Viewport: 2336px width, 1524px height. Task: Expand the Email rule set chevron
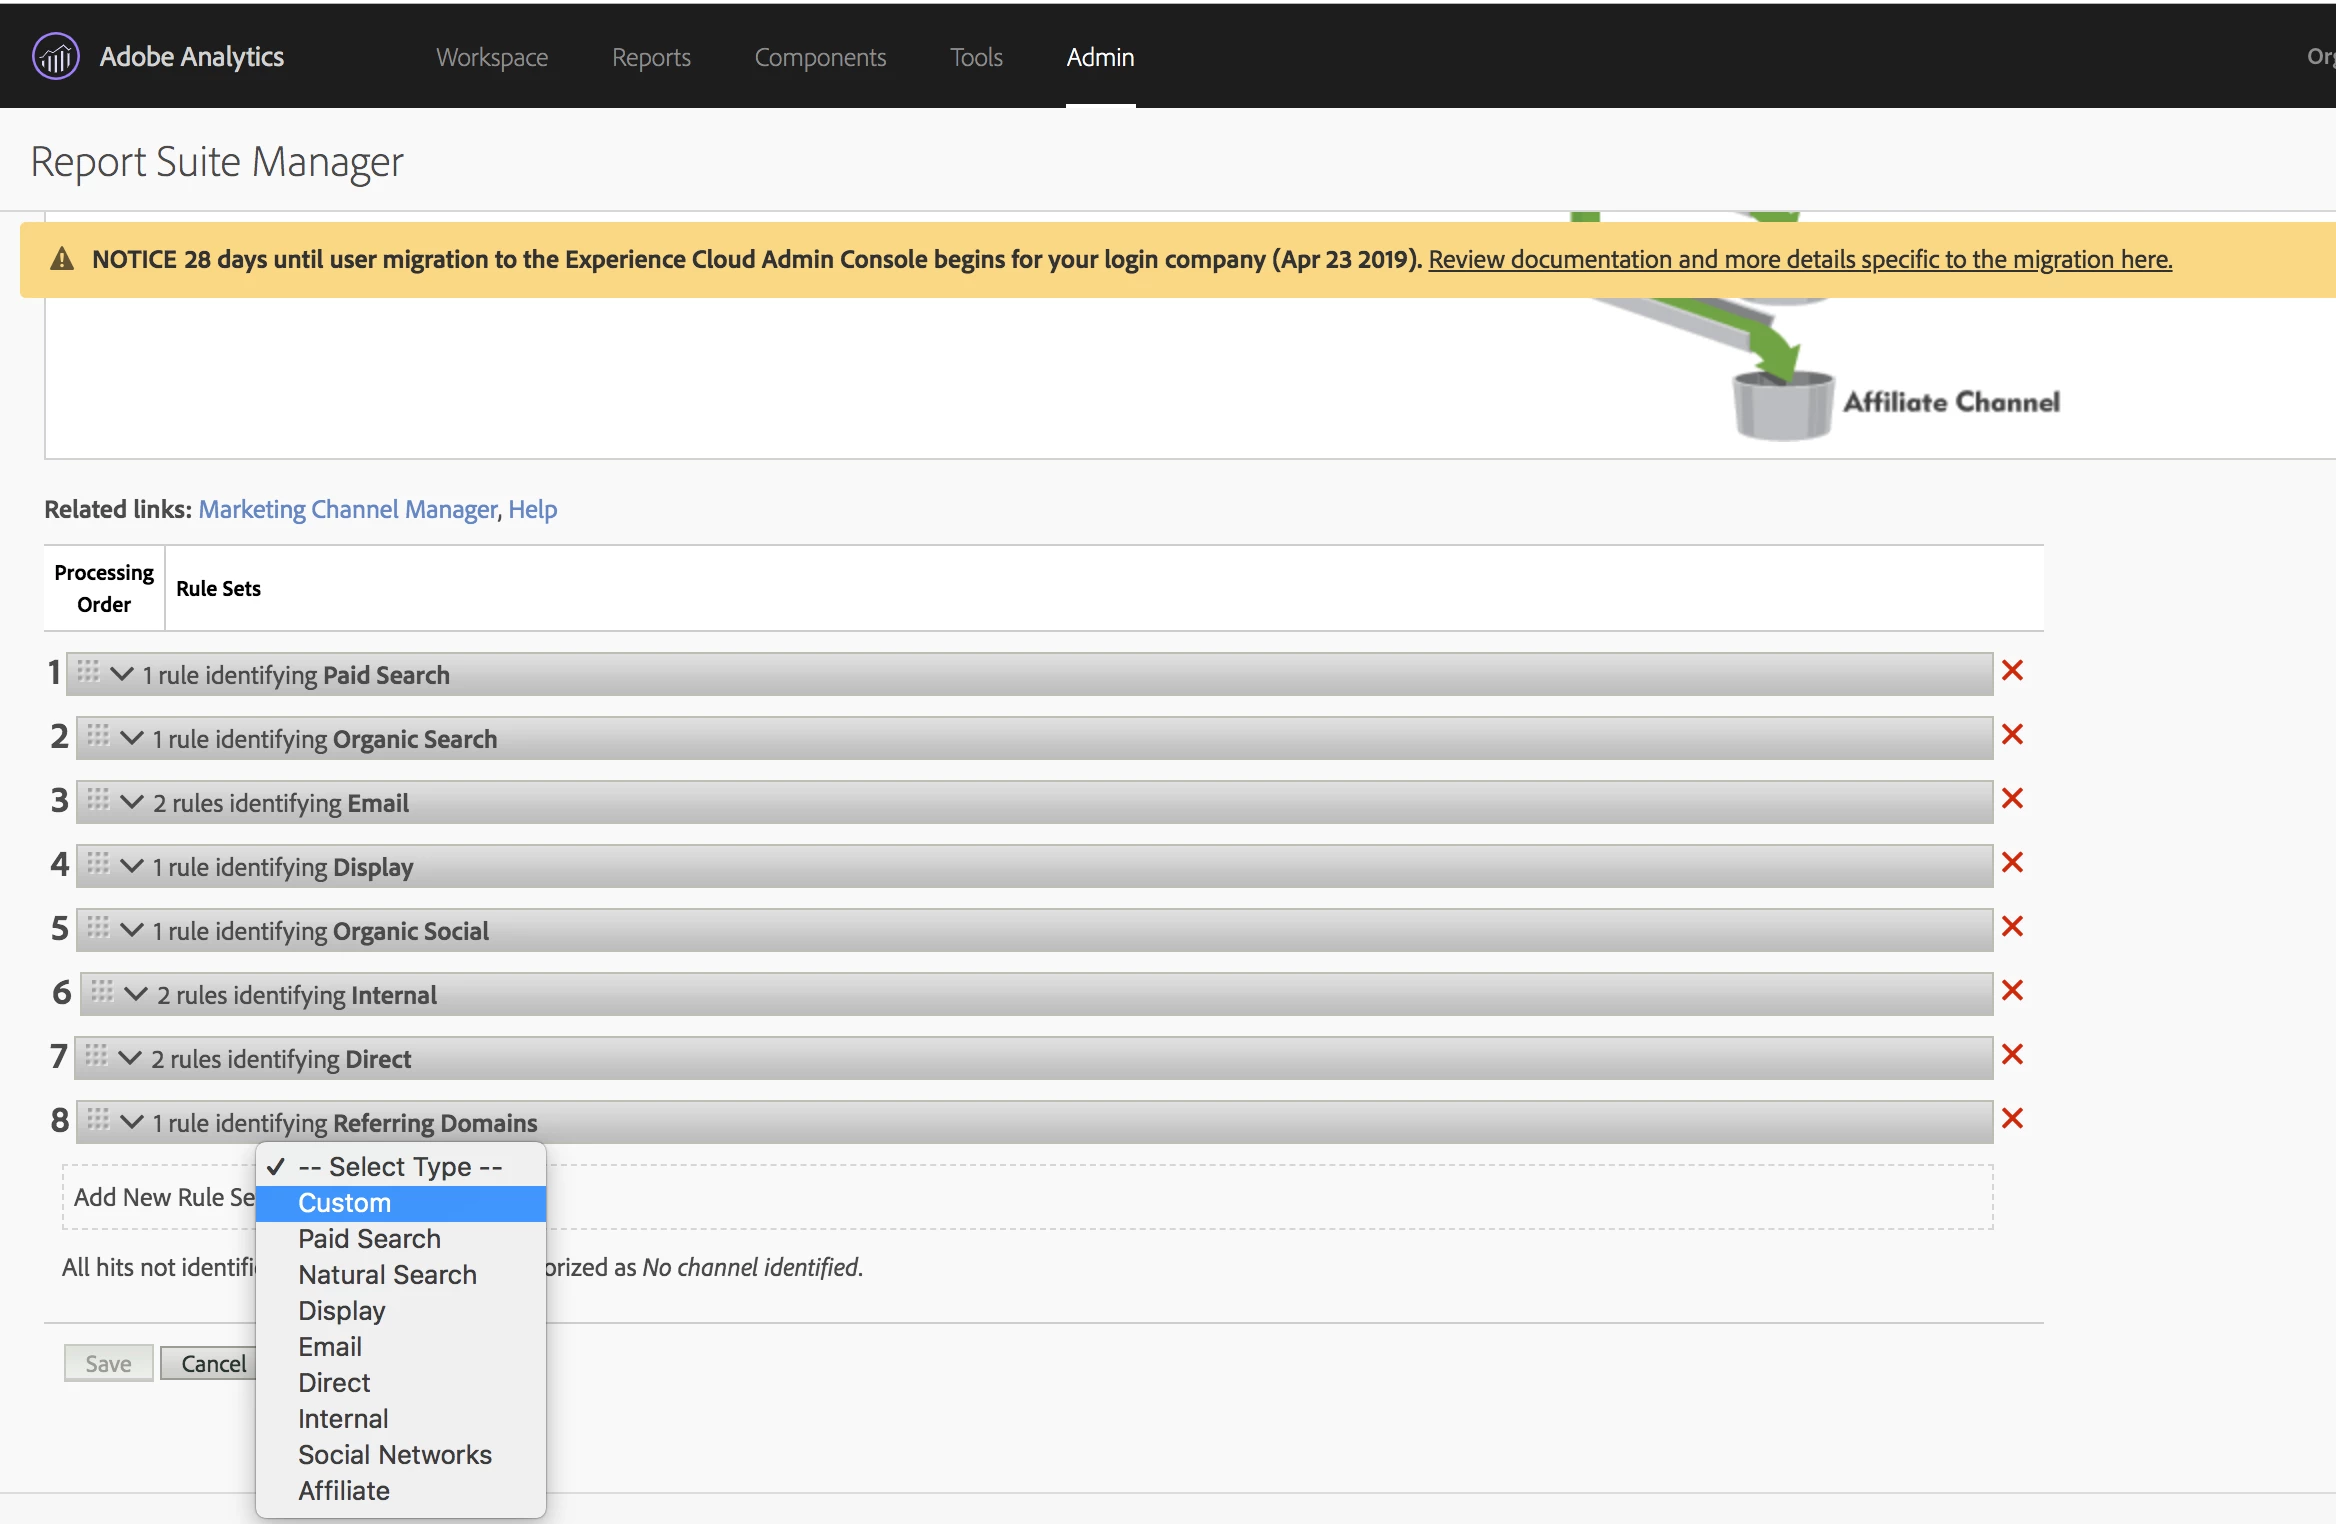click(132, 802)
